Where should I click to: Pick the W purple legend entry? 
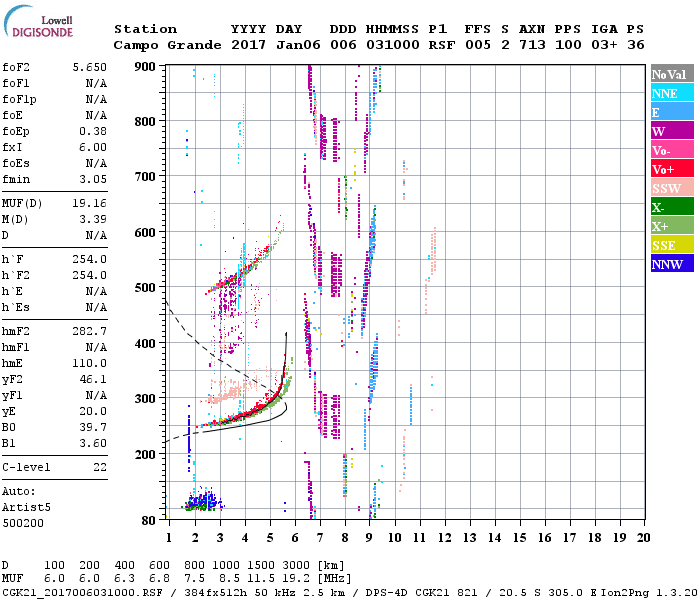[x=669, y=131]
